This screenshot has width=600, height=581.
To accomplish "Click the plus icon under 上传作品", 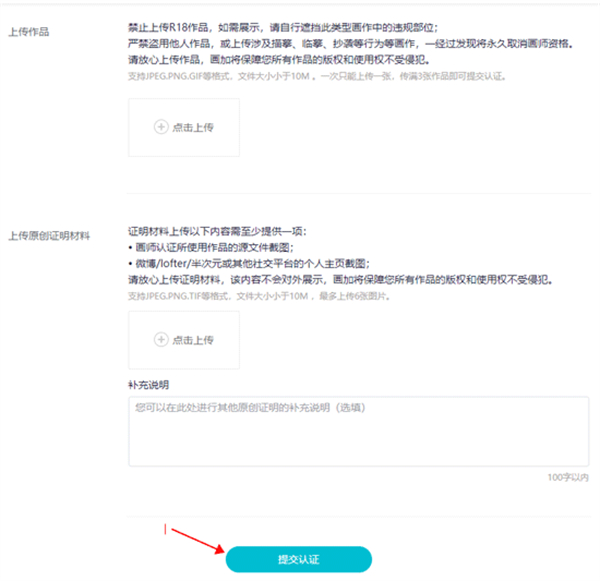I will coord(160,127).
